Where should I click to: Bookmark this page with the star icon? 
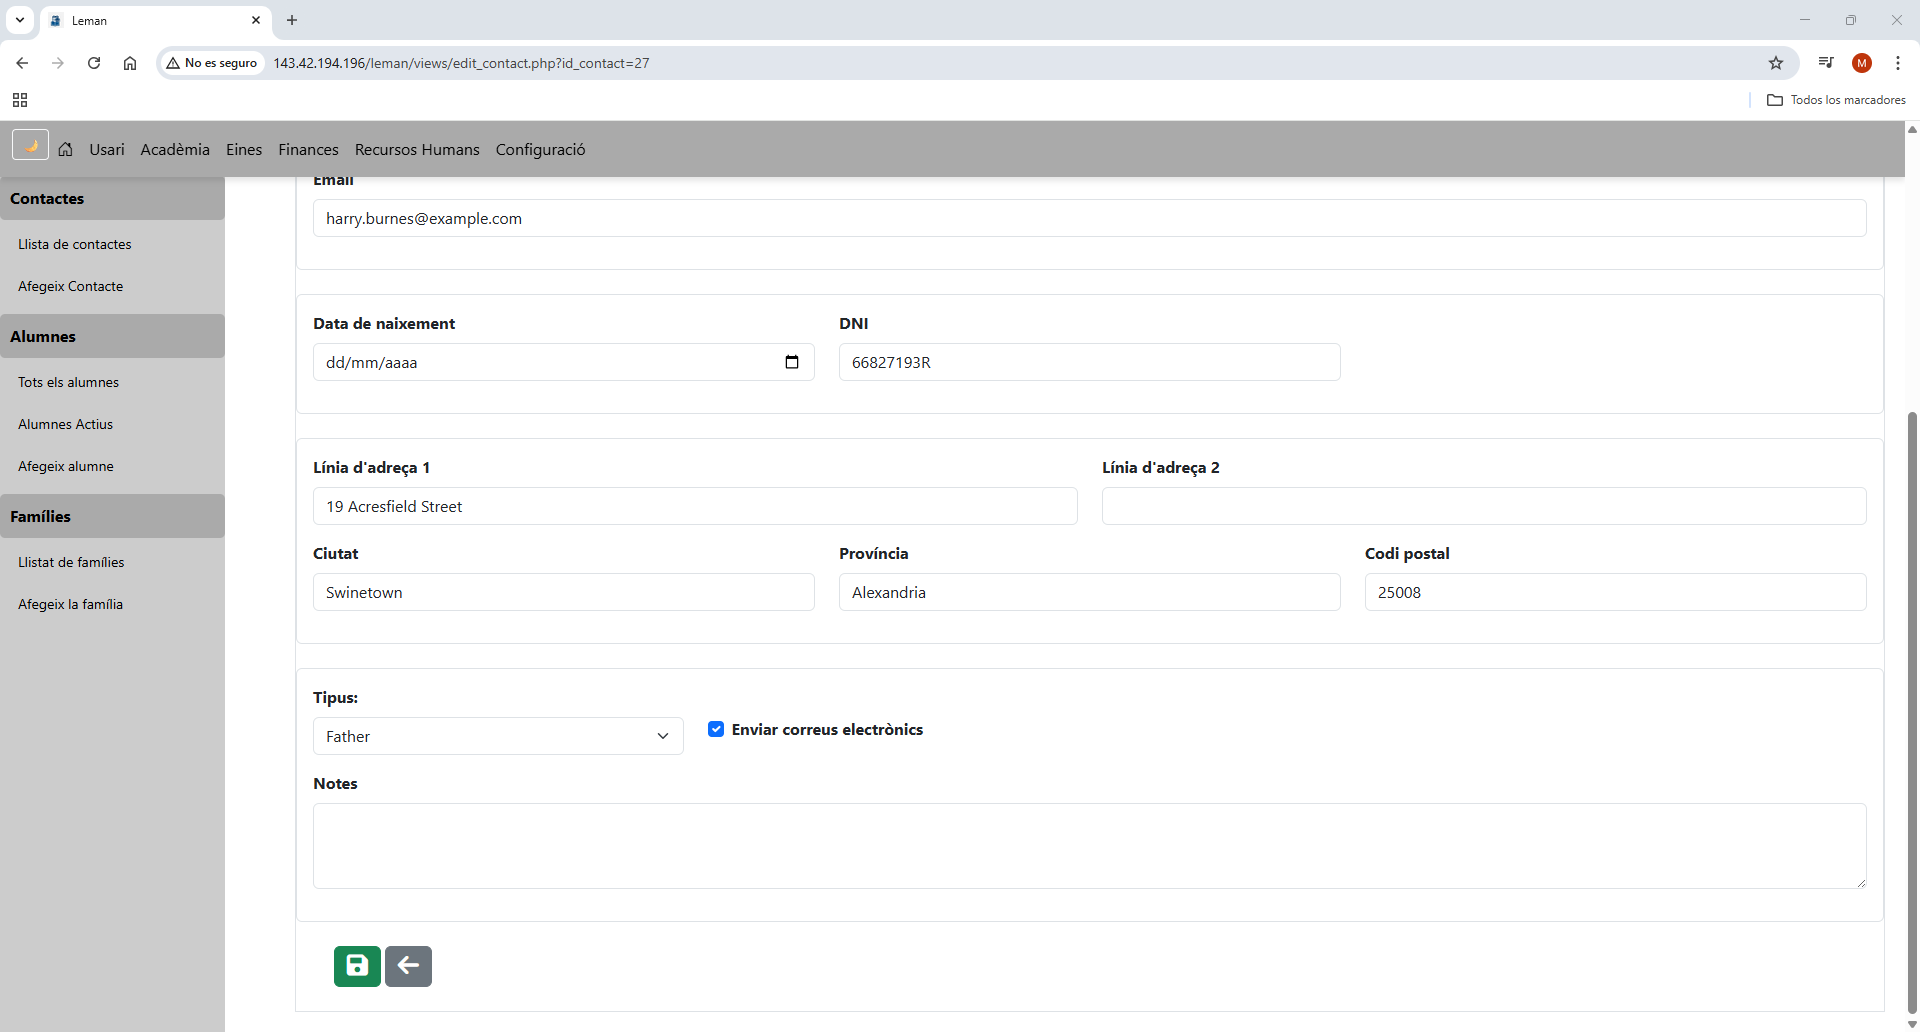pyautogui.click(x=1776, y=63)
